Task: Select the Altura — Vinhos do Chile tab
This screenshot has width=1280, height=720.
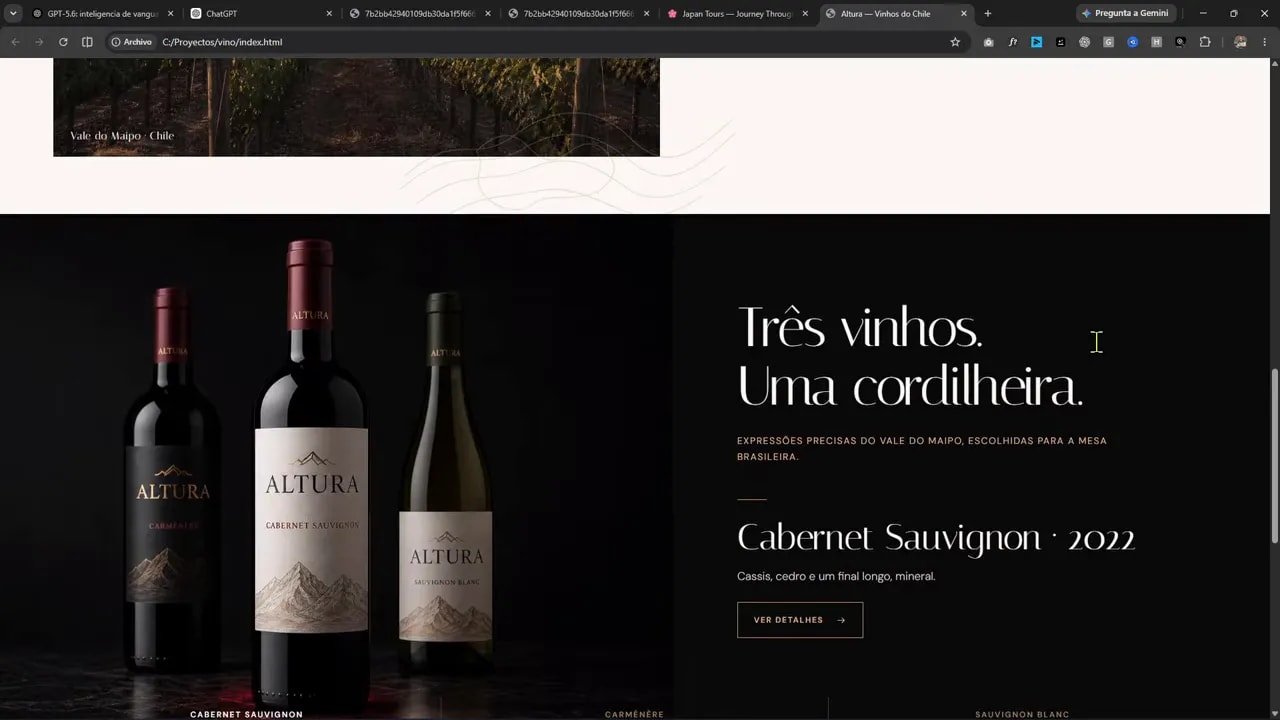Action: (896, 14)
